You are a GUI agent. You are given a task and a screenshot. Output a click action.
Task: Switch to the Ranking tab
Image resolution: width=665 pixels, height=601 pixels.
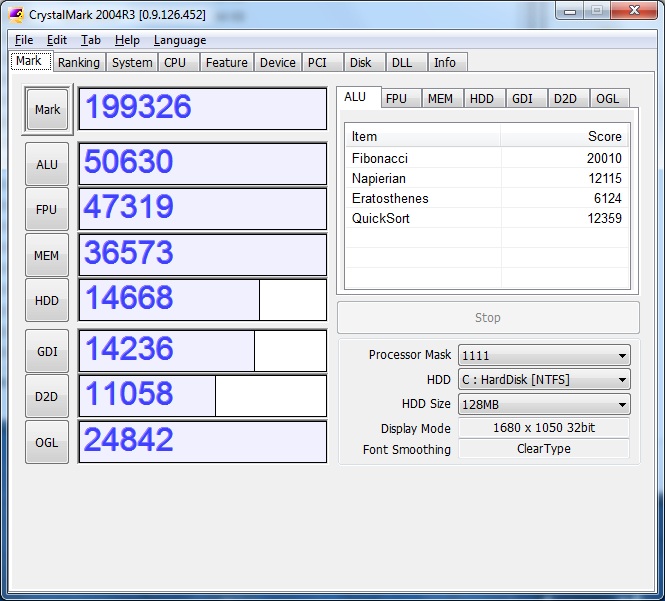click(x=79, y=62)
